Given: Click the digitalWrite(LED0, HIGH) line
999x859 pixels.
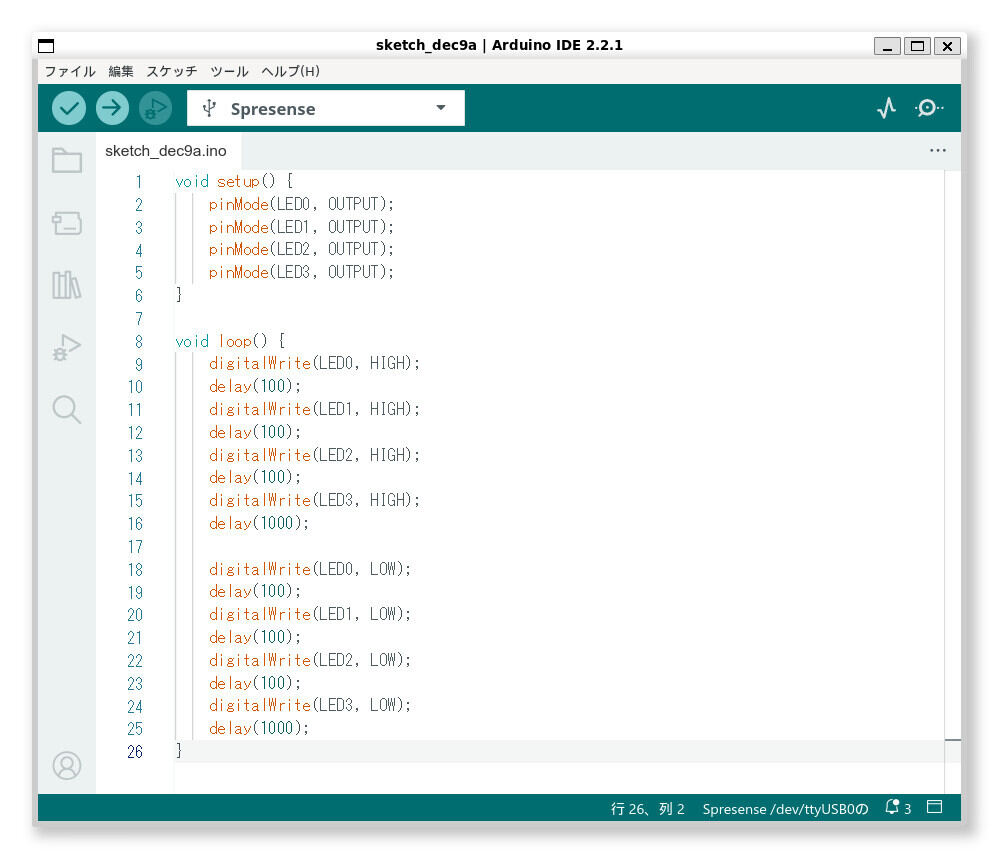Looking at the screenshot, I should pos(315,364).
